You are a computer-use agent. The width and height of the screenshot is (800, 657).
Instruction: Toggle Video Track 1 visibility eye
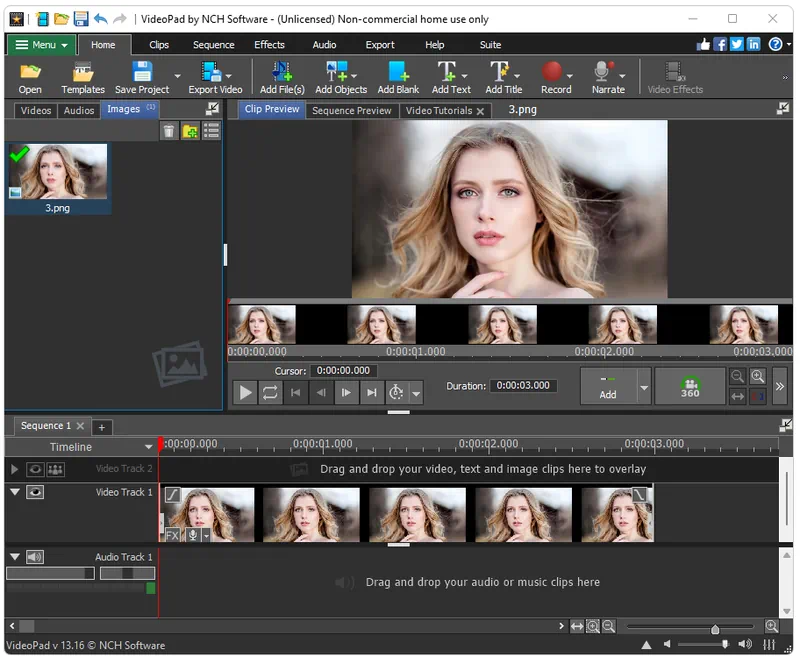pyautogui.click(x=35, y=492)
